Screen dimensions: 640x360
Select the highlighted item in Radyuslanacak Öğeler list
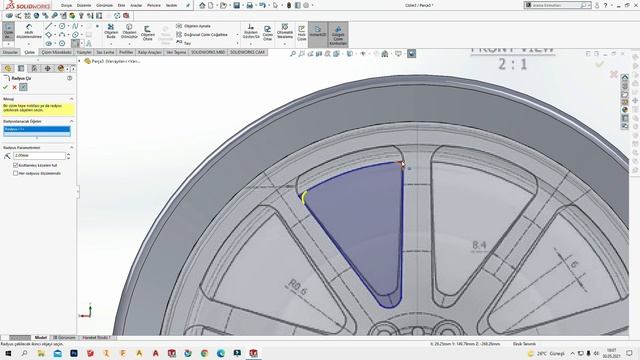click(37, 129)
